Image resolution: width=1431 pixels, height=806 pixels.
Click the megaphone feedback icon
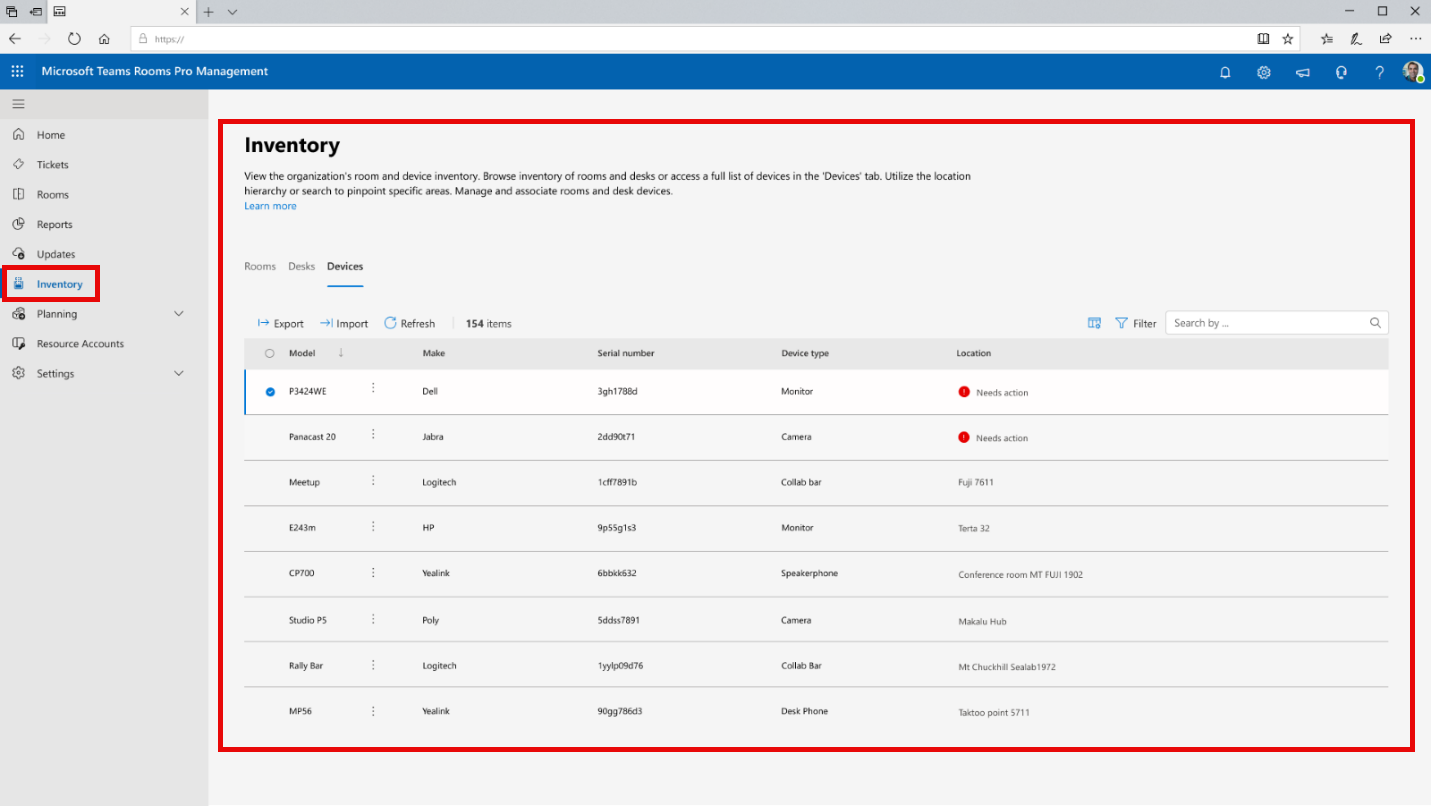(1303, 72)
